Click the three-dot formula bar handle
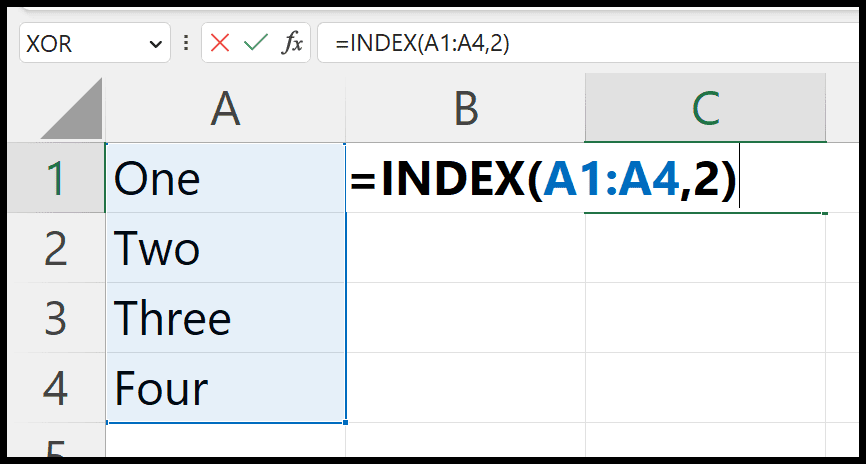This screenshot has height=464, width=866. (186, 43)
